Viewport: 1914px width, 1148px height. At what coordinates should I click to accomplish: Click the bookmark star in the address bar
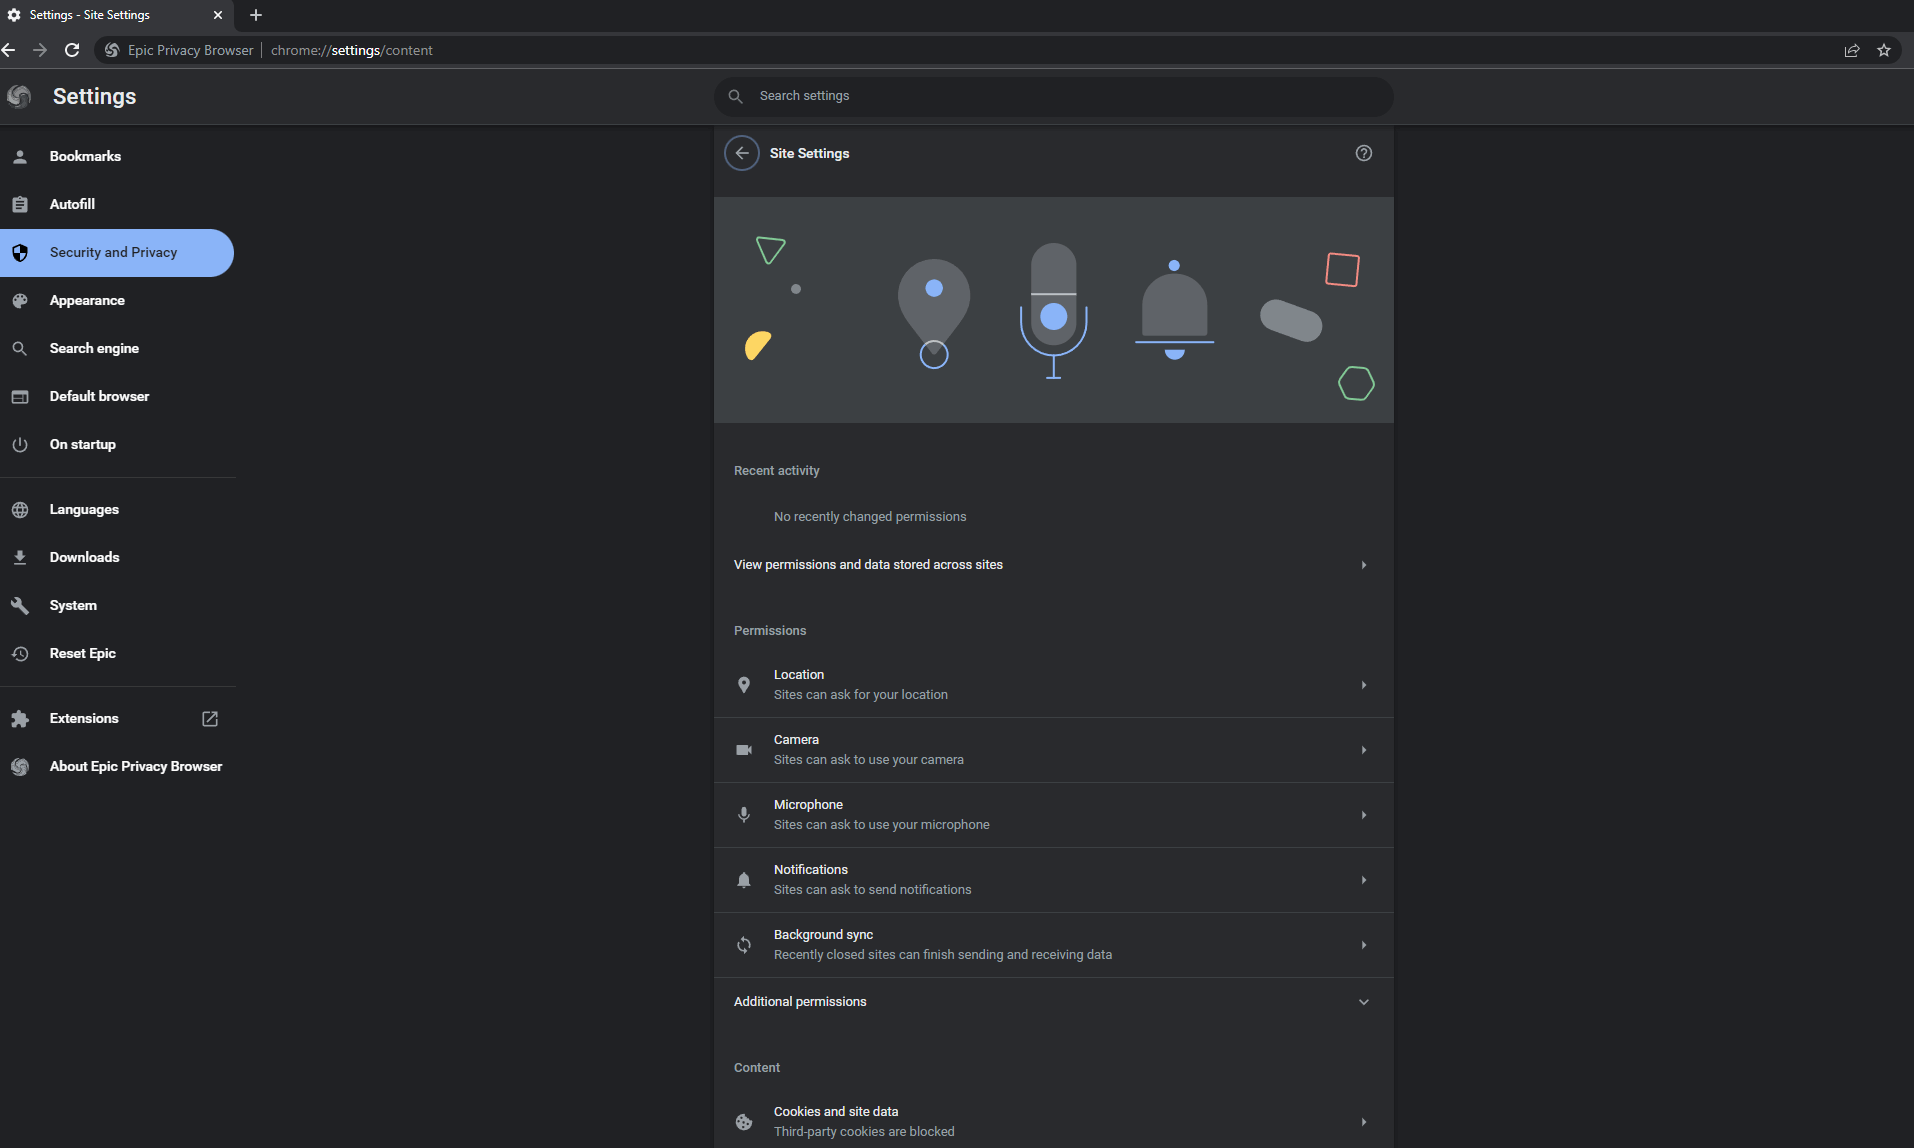click(1885, 49)
